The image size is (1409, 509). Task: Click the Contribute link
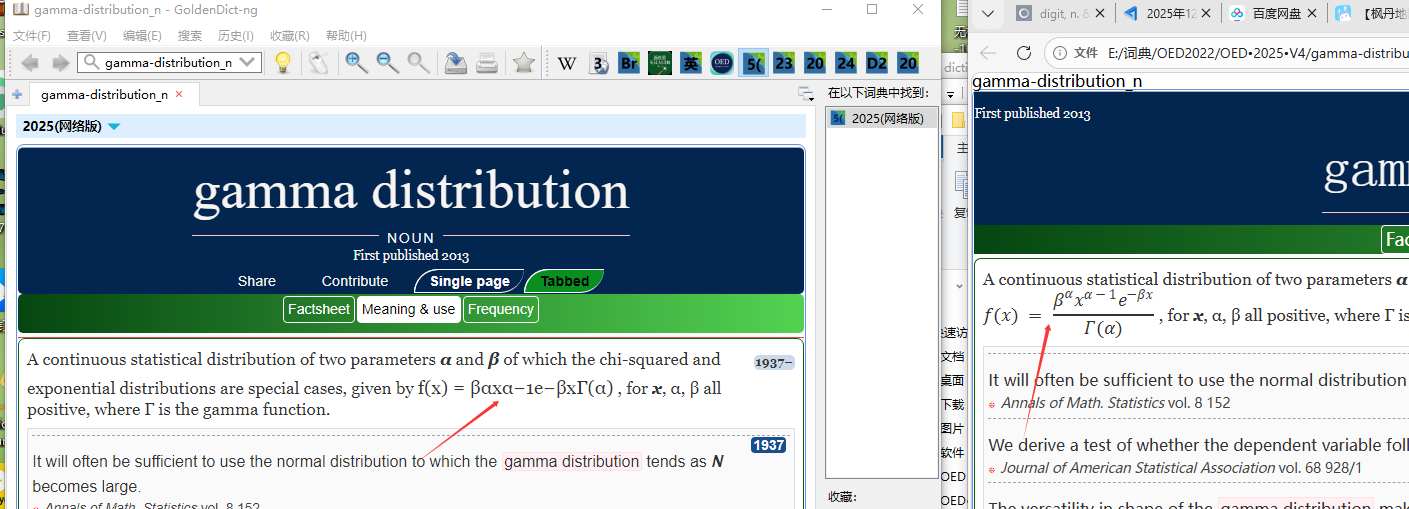tap(355, 281)
